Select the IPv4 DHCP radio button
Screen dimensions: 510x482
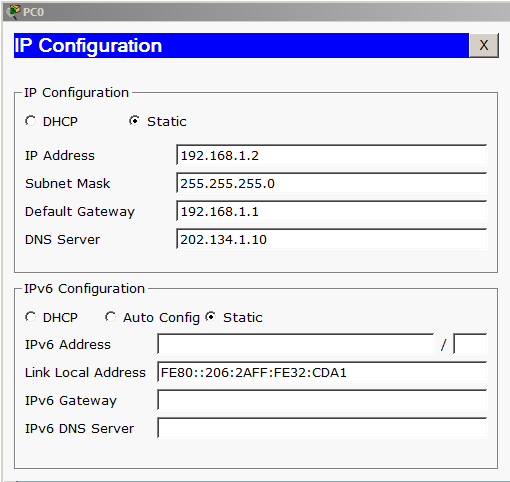point(31,121)
